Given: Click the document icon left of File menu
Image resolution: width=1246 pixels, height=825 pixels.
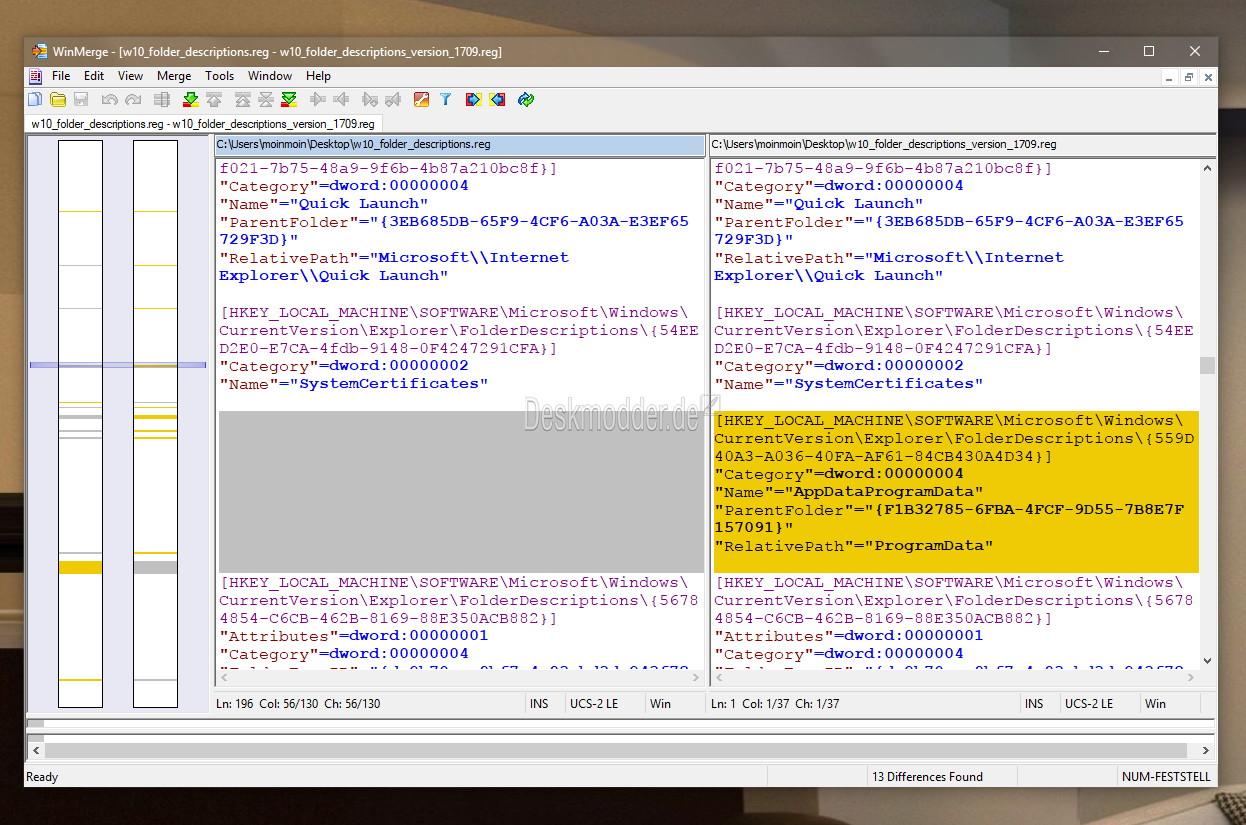Looking at the screenshot, I should 35,76.
